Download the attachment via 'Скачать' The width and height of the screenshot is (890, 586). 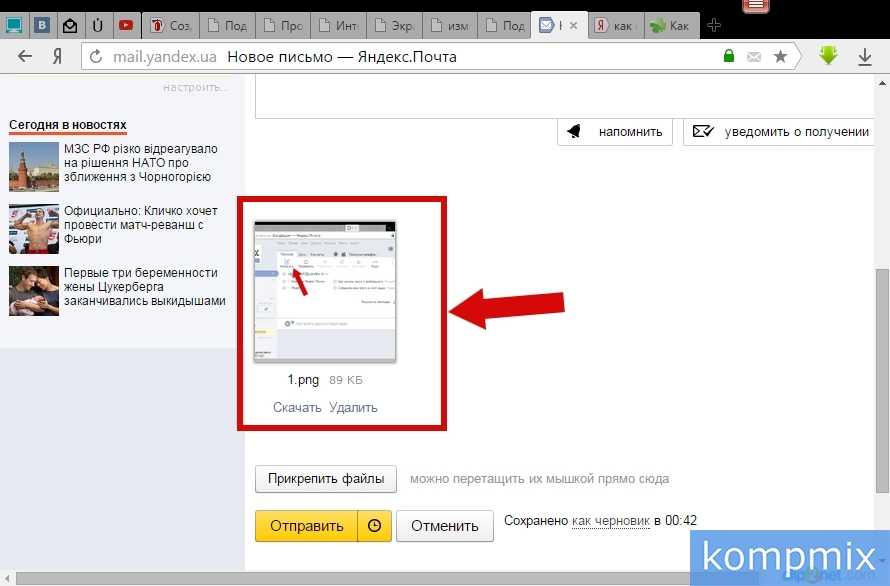[x=297, y=408]
